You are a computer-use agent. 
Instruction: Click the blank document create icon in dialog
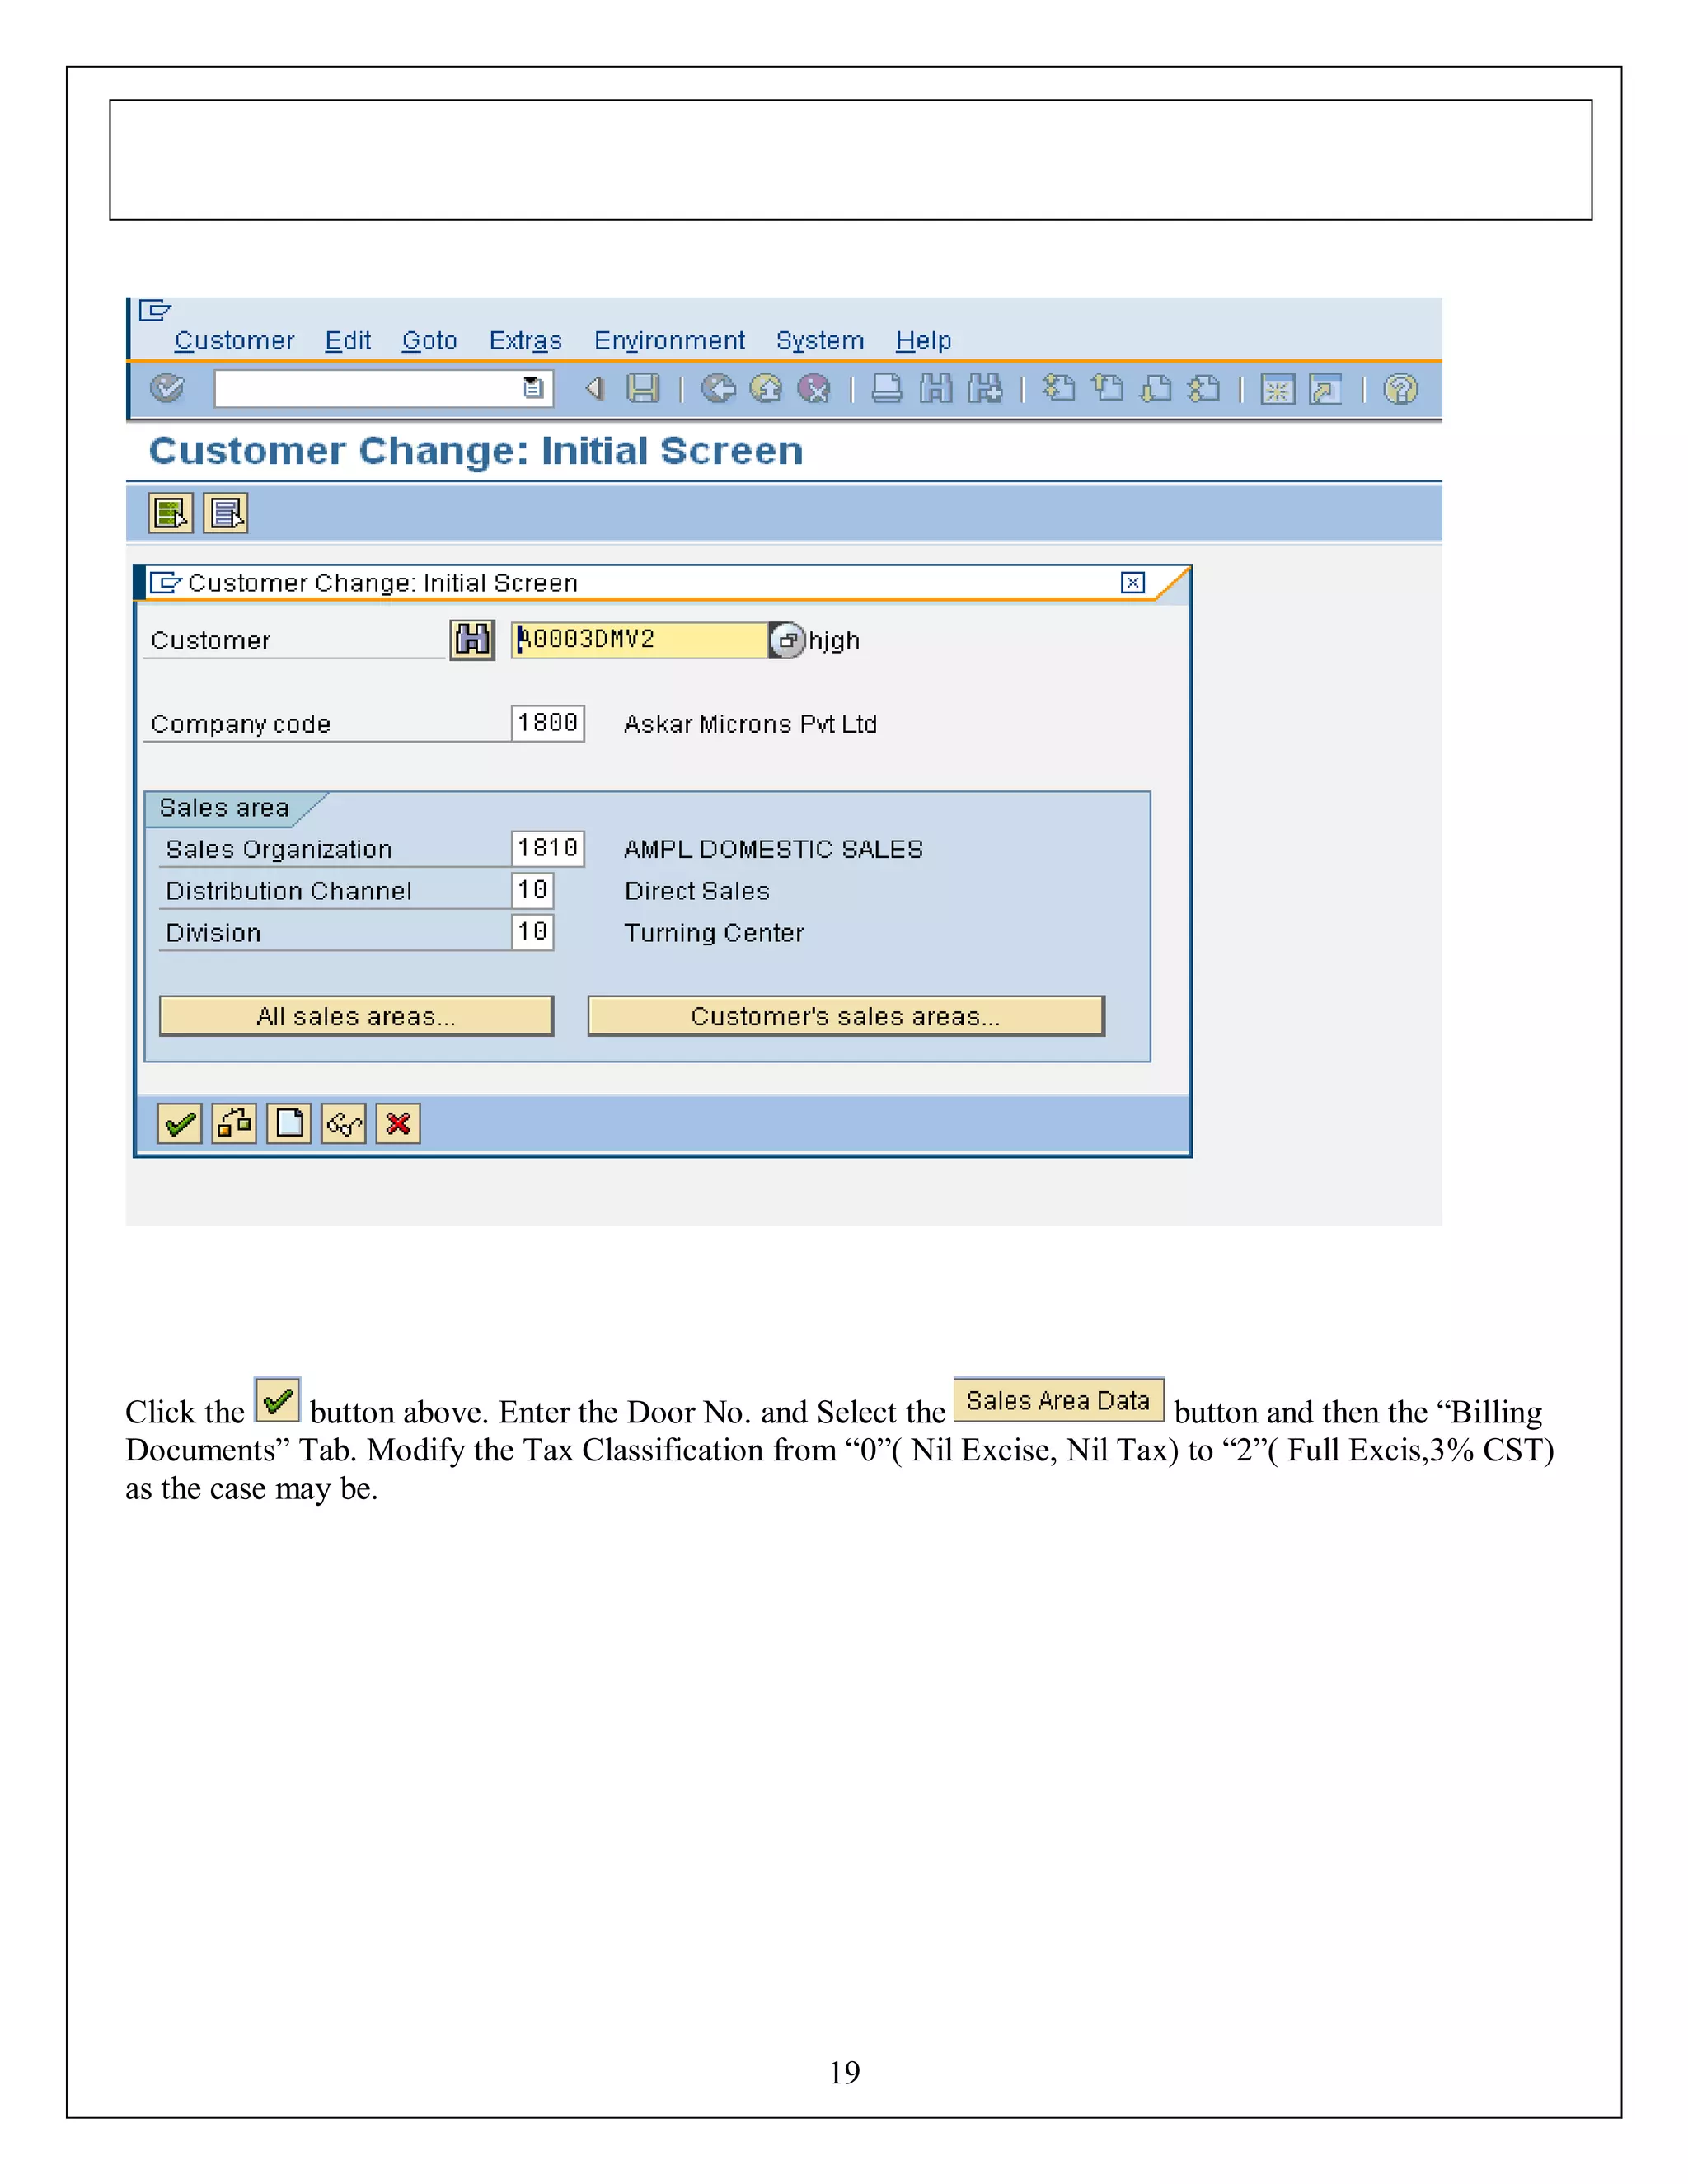tap(289, 1124)
